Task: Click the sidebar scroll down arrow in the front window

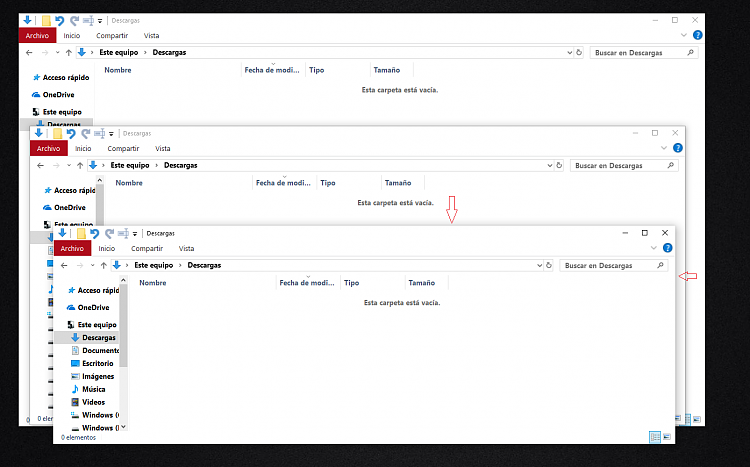Action: click(x=123, y=427)
